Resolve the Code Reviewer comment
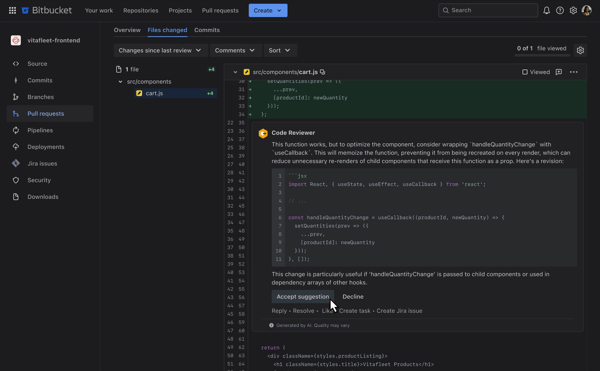The height and width of the screenshot is (371, 600). [x=303, y=311]
